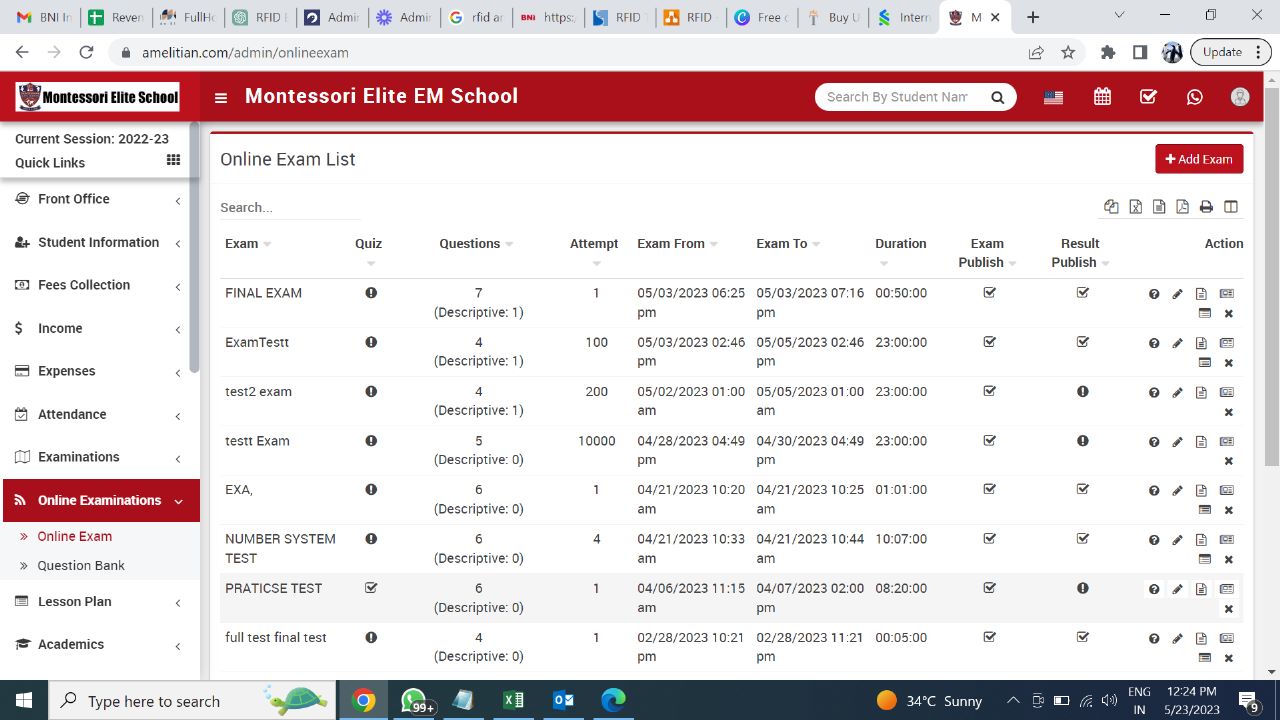This screenshot has width=1280, height=720.
Task: Open the Question Bank submenu item
Action: click(x=81, y=566)
